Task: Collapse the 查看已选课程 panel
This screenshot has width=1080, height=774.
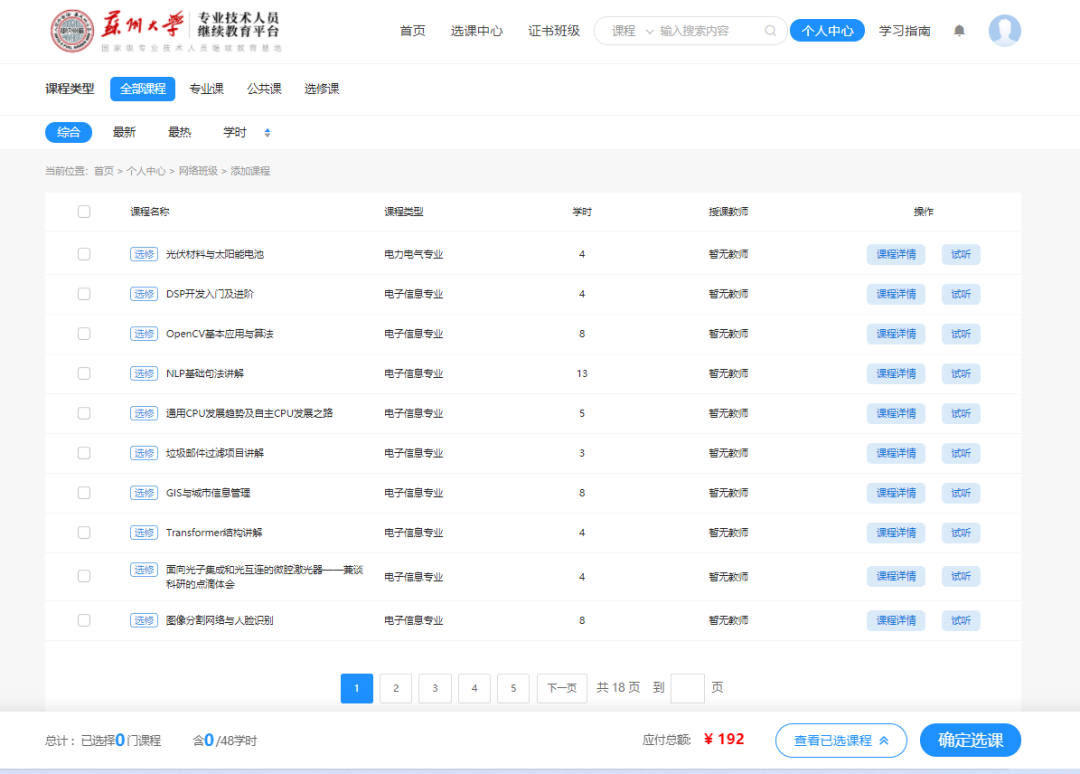Action: [840, 740]
